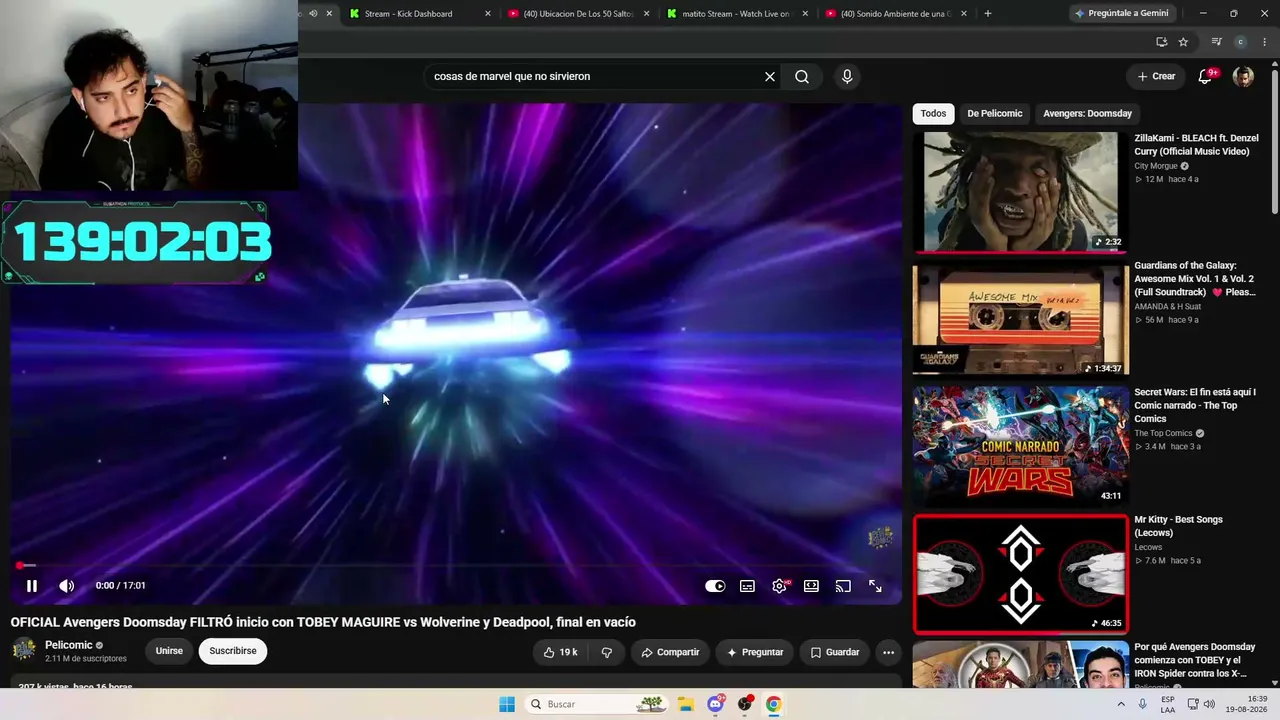Click the taskbar Buscar search box

point(597,704)
